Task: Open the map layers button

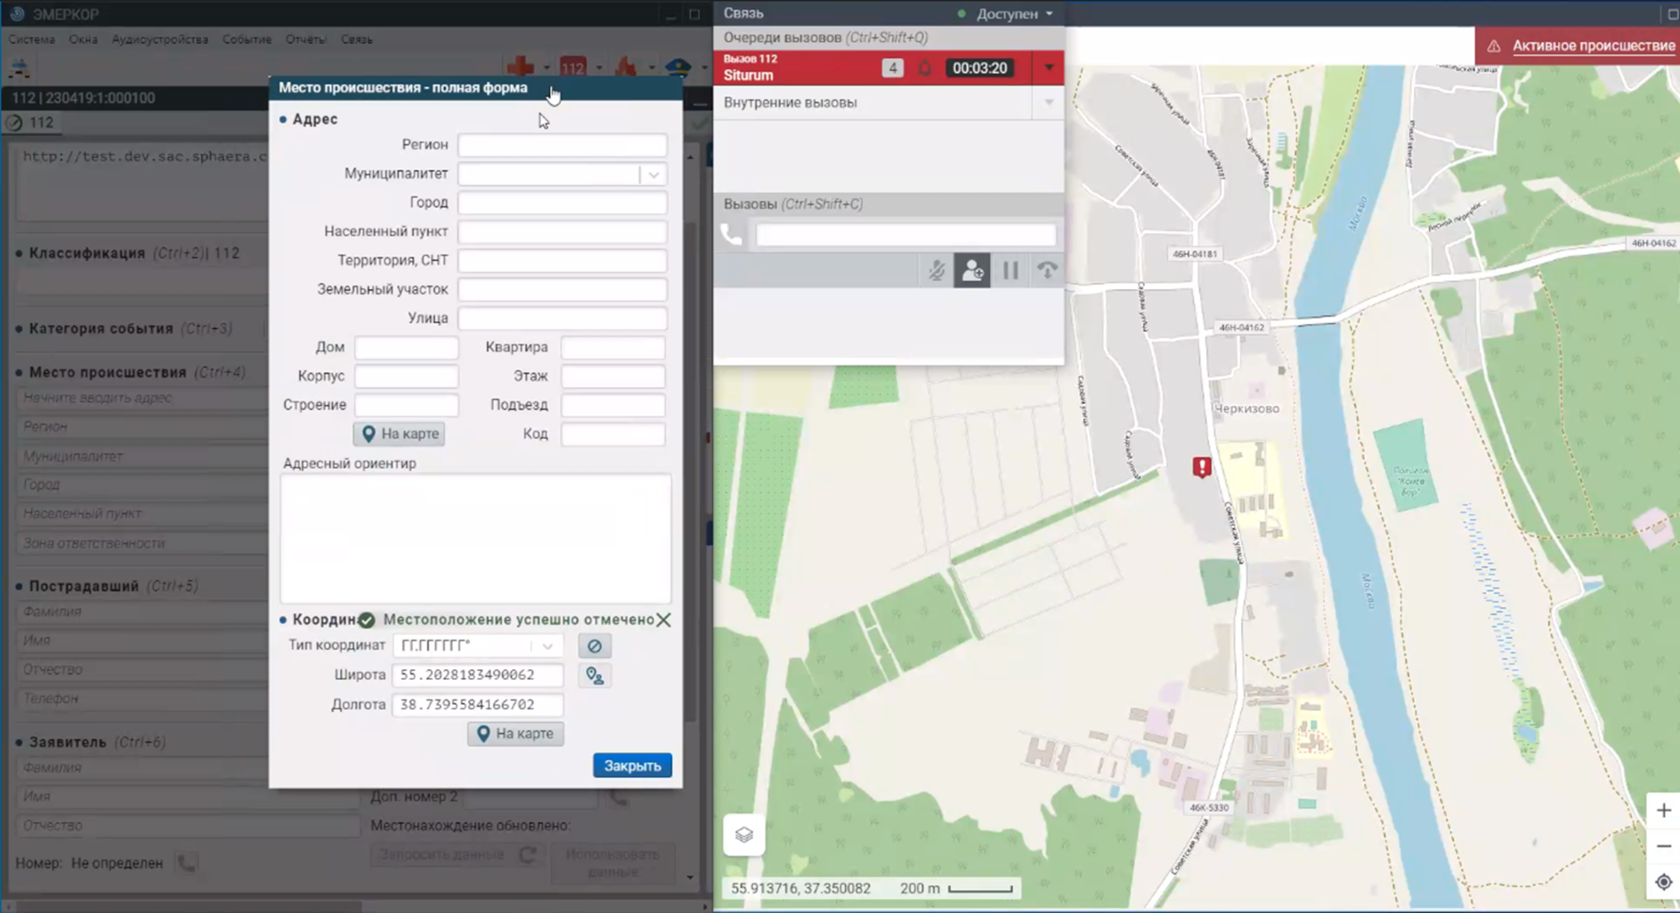Action: coord(744,835)
